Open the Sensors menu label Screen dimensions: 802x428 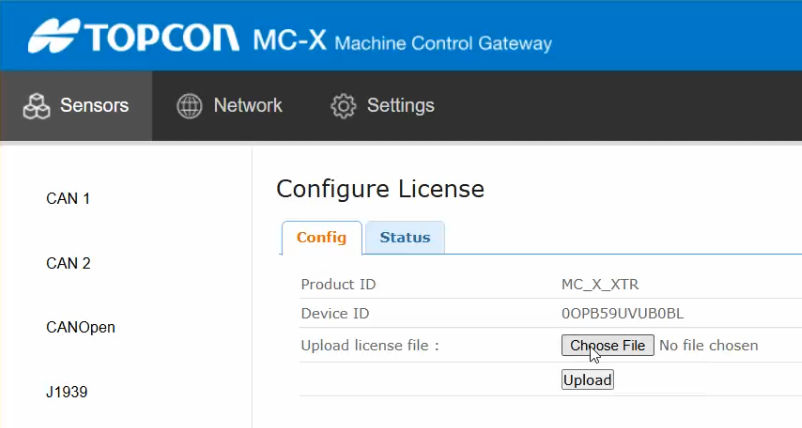(94, 105)
